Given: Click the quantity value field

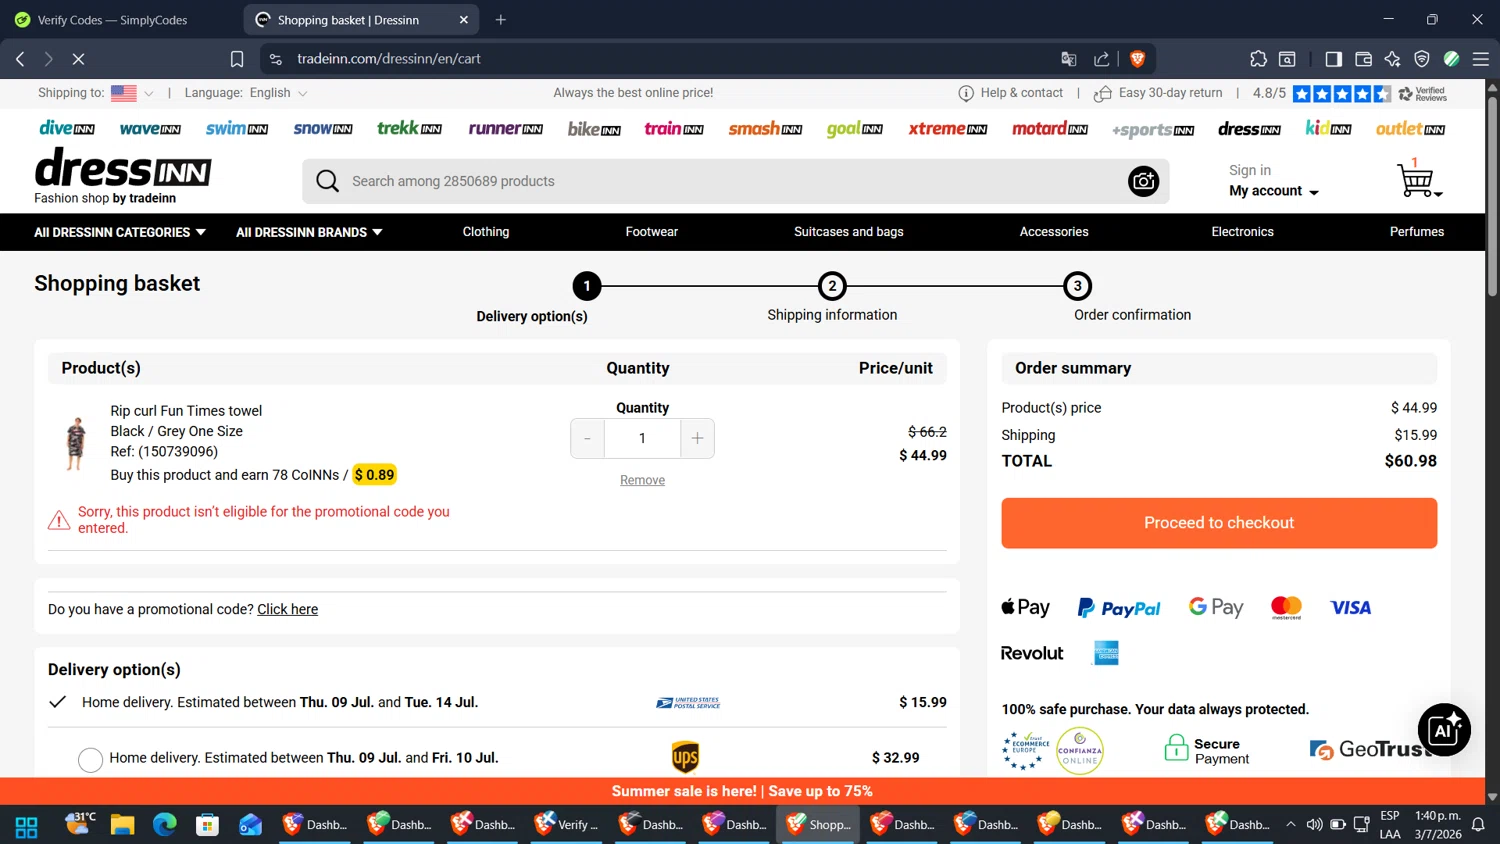Looking at the screenshot, I should tap(642, 438).
